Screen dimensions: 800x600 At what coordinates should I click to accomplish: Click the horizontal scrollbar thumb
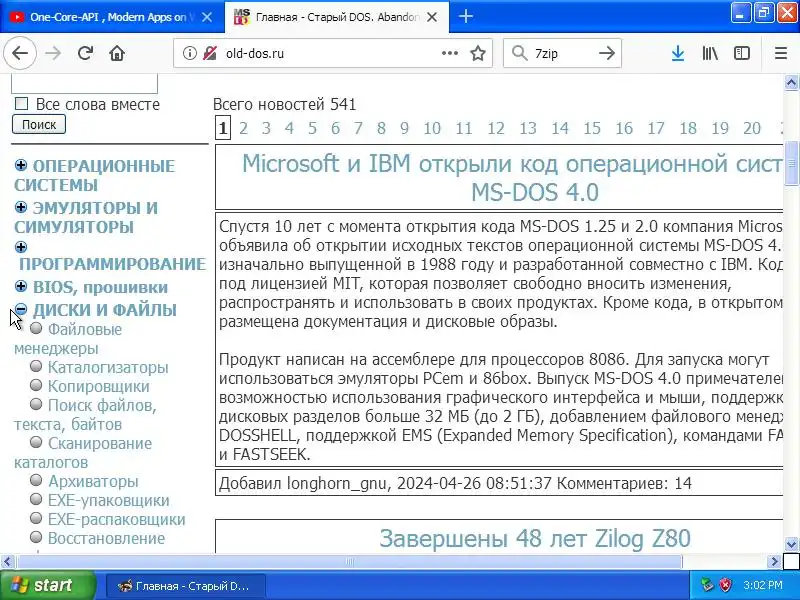coord(349,562)
